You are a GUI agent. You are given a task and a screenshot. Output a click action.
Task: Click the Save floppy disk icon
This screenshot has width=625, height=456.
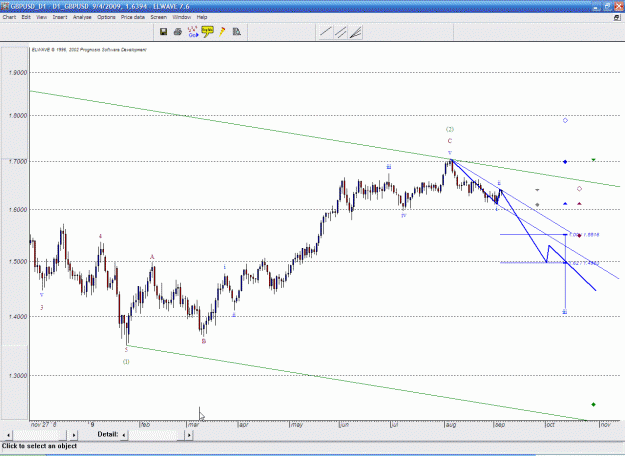point(163,32)
